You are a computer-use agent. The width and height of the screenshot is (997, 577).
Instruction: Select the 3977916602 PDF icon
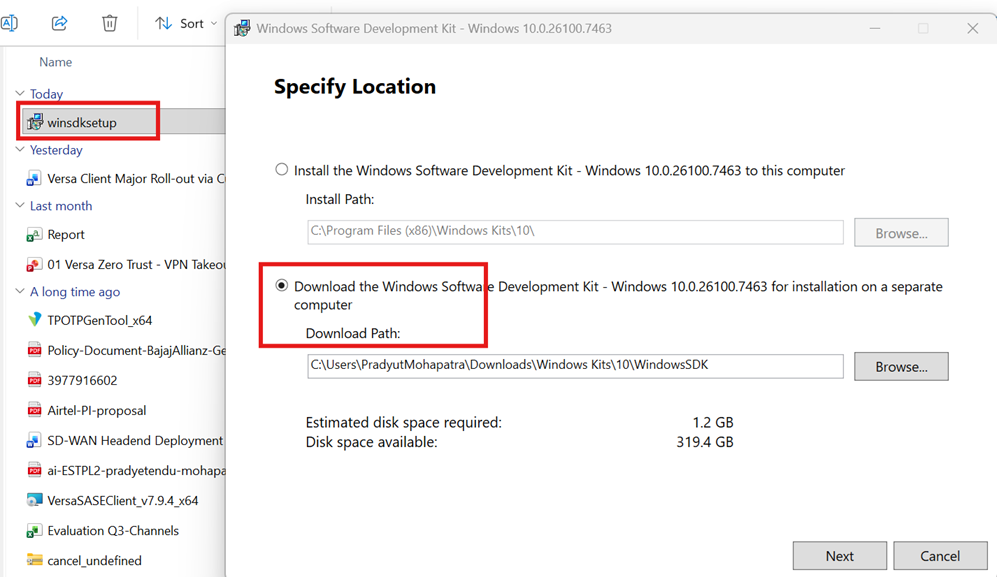coord(34,380)
